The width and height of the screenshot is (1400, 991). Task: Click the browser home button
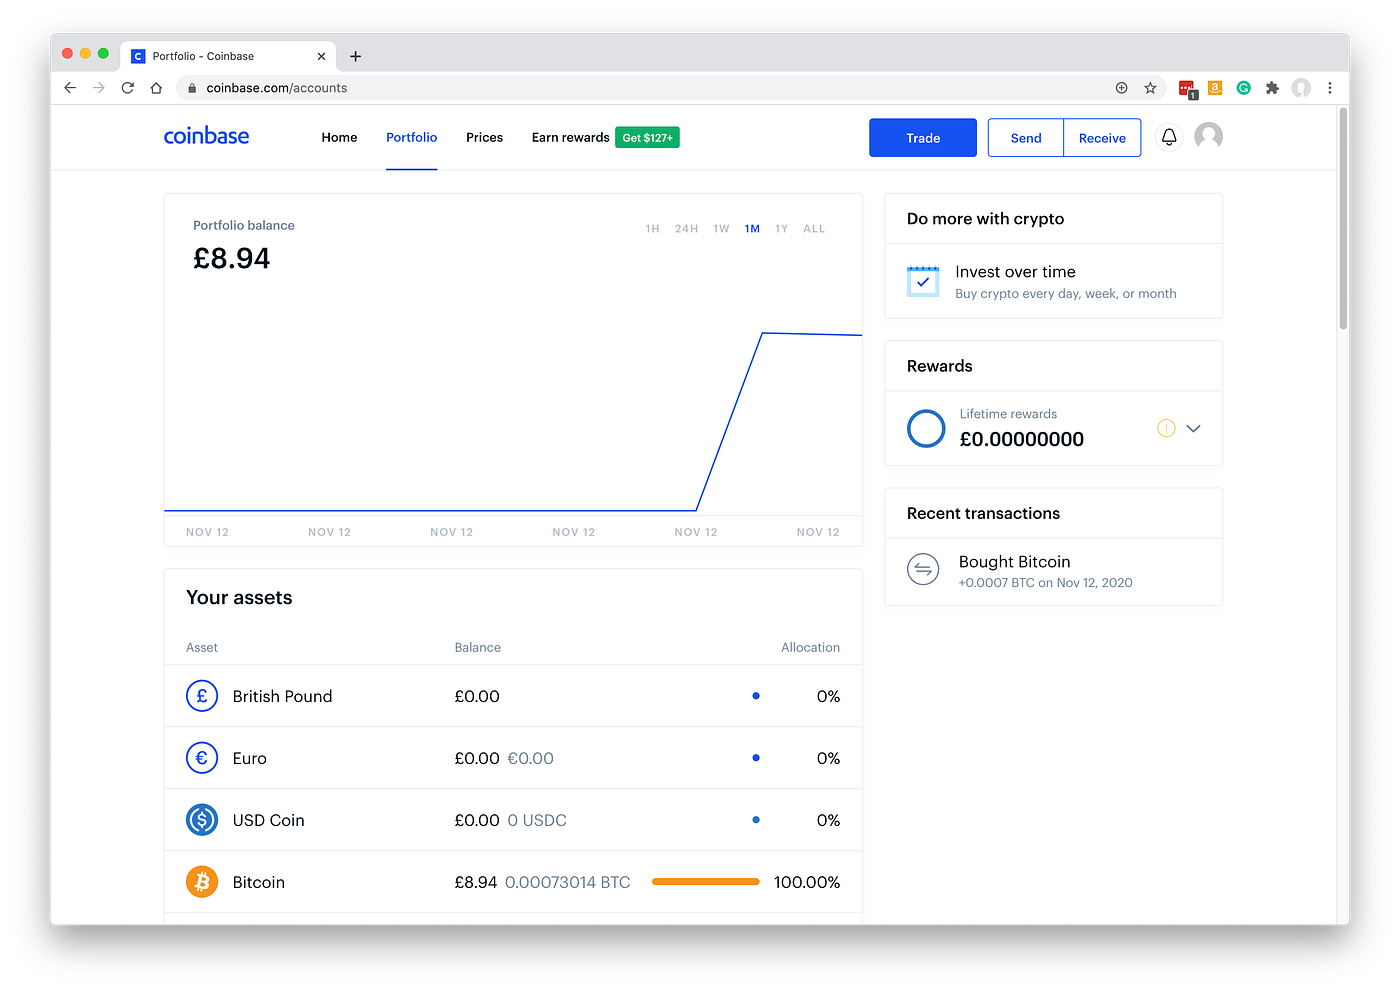coord(156,88)
